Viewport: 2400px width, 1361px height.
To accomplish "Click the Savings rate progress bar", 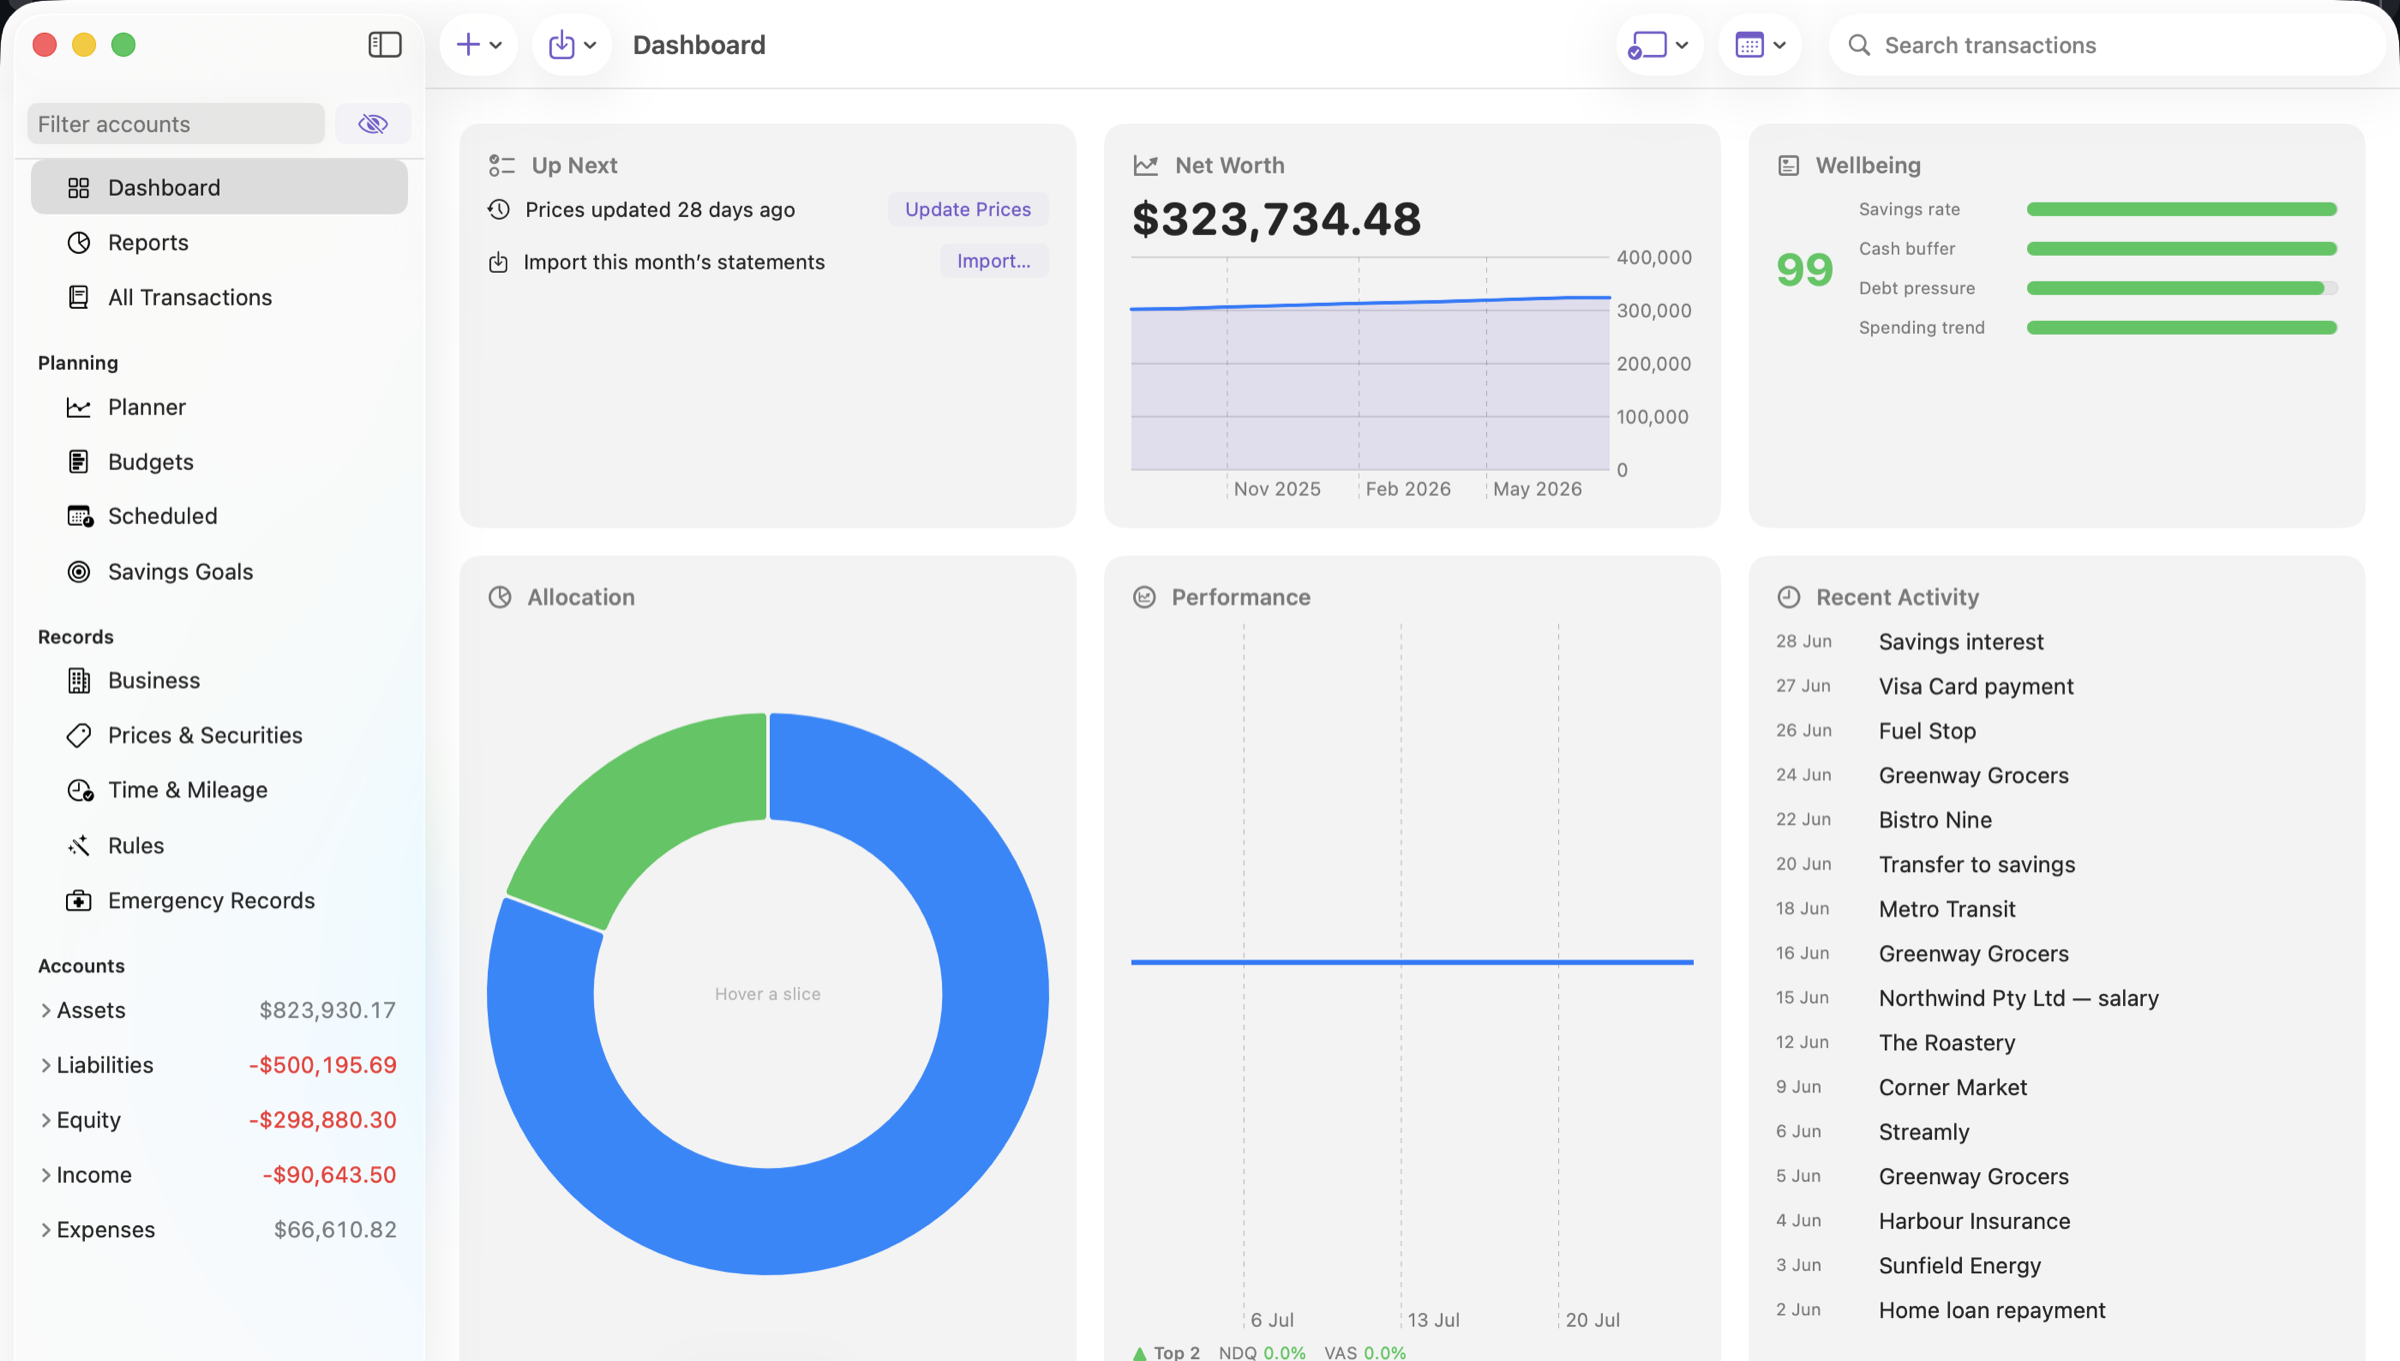I will coord(2182,209).
